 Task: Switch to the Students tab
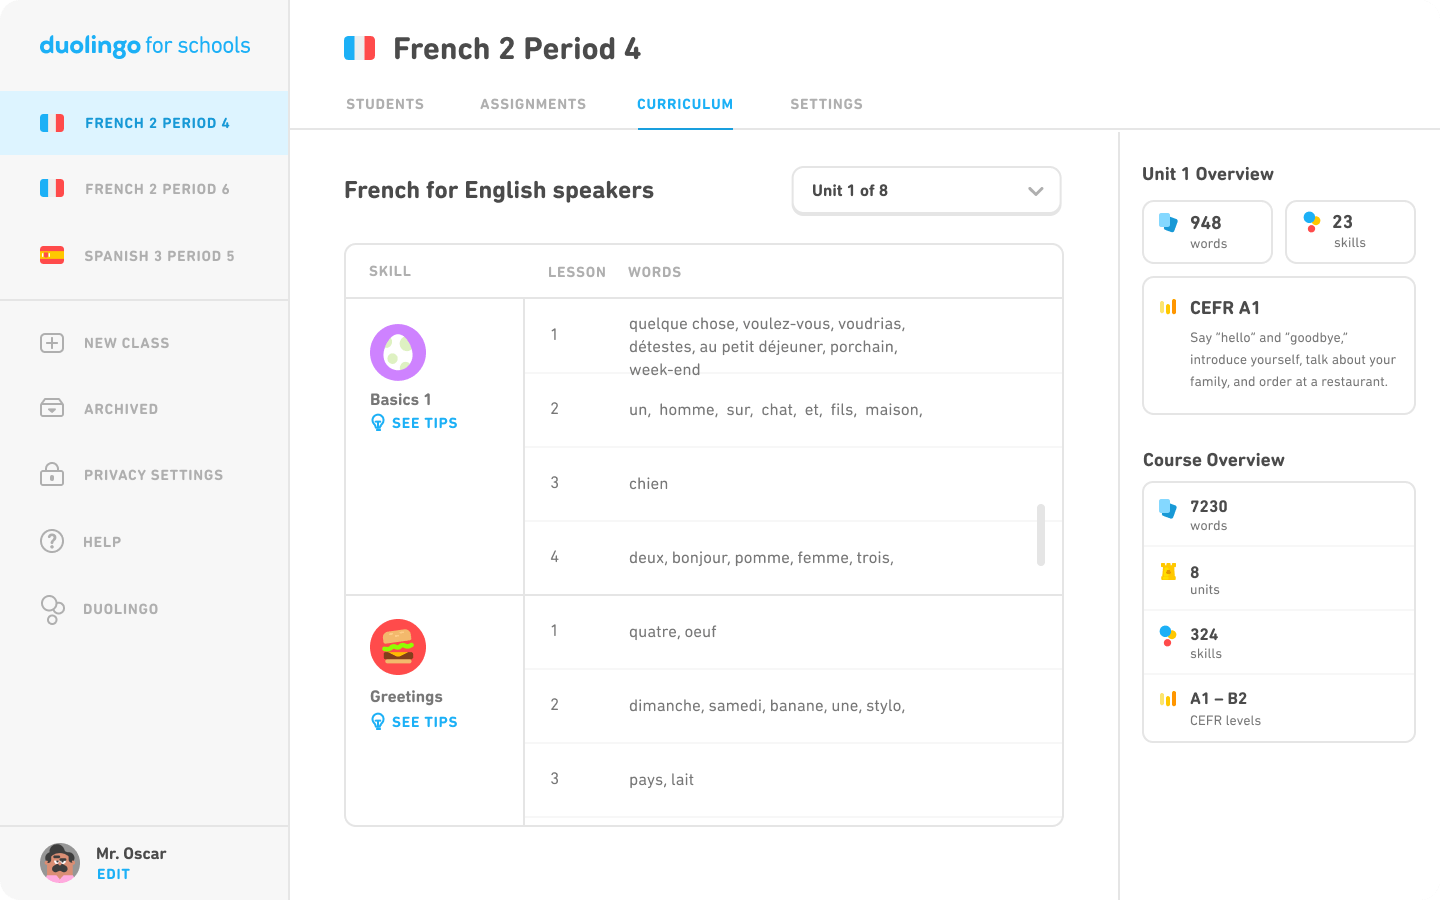[385, 104]
